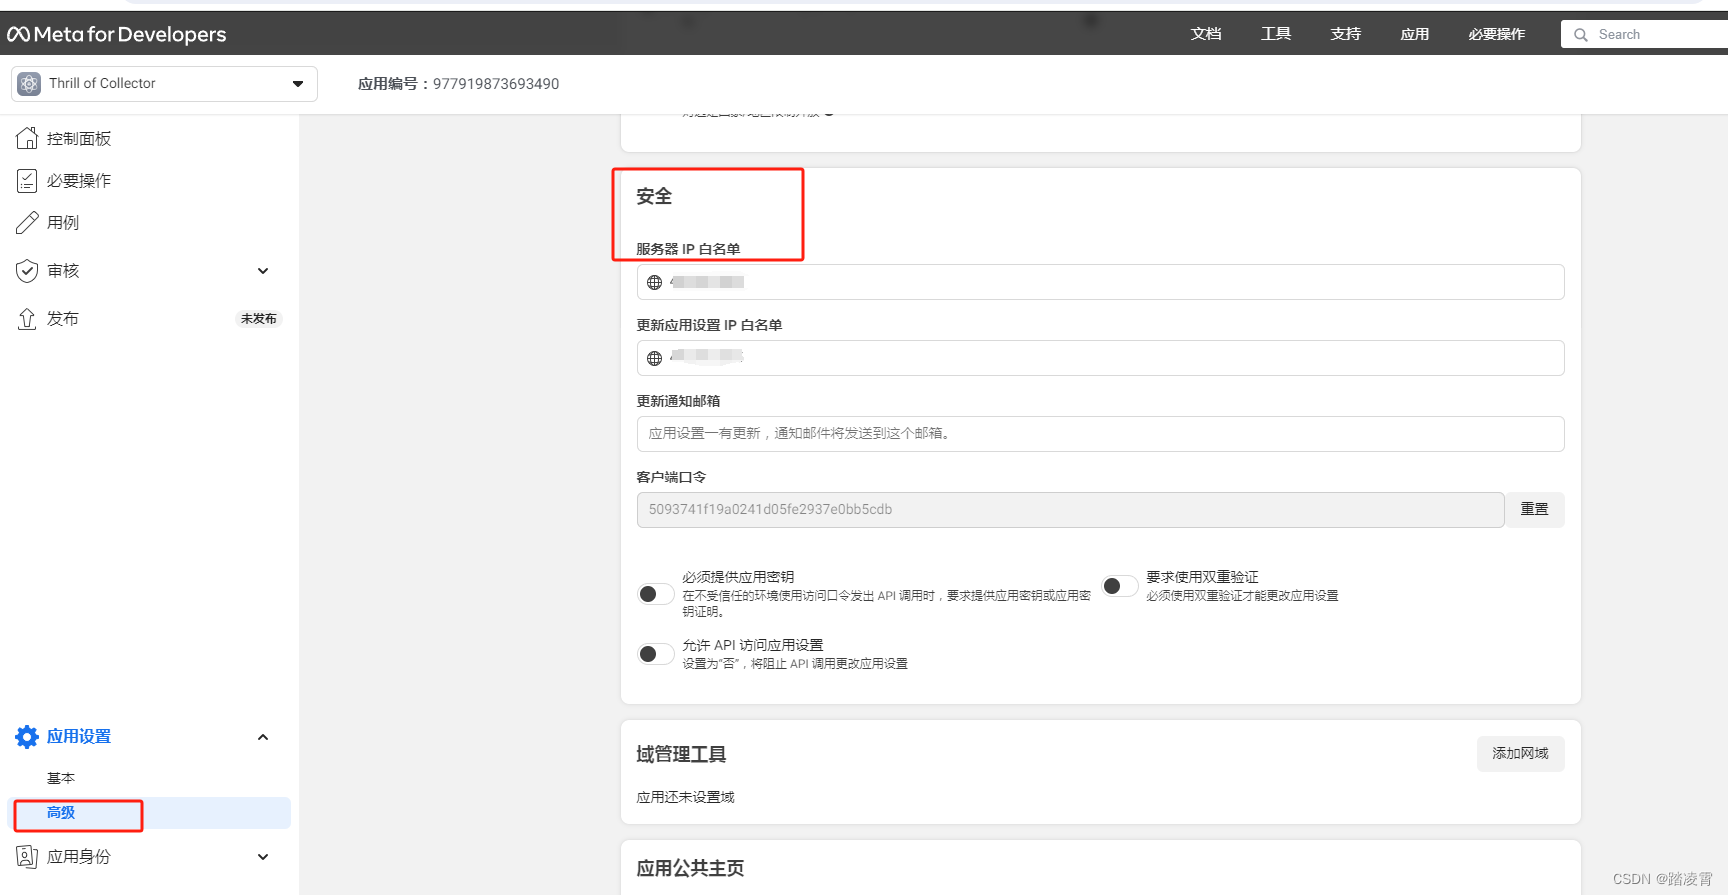The image size is (1728, 895).
Task: Click the Meta for Developers logo
Action: [117, 34]
